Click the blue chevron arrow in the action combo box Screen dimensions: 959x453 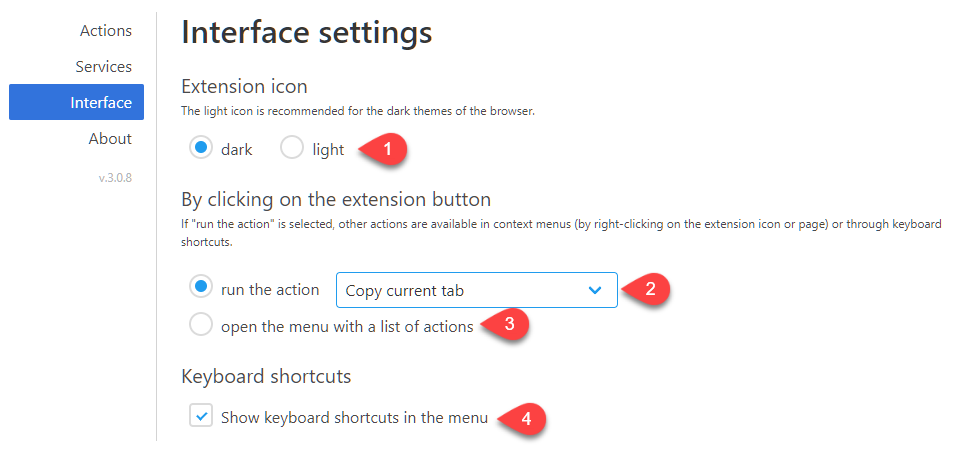[594, 290]
